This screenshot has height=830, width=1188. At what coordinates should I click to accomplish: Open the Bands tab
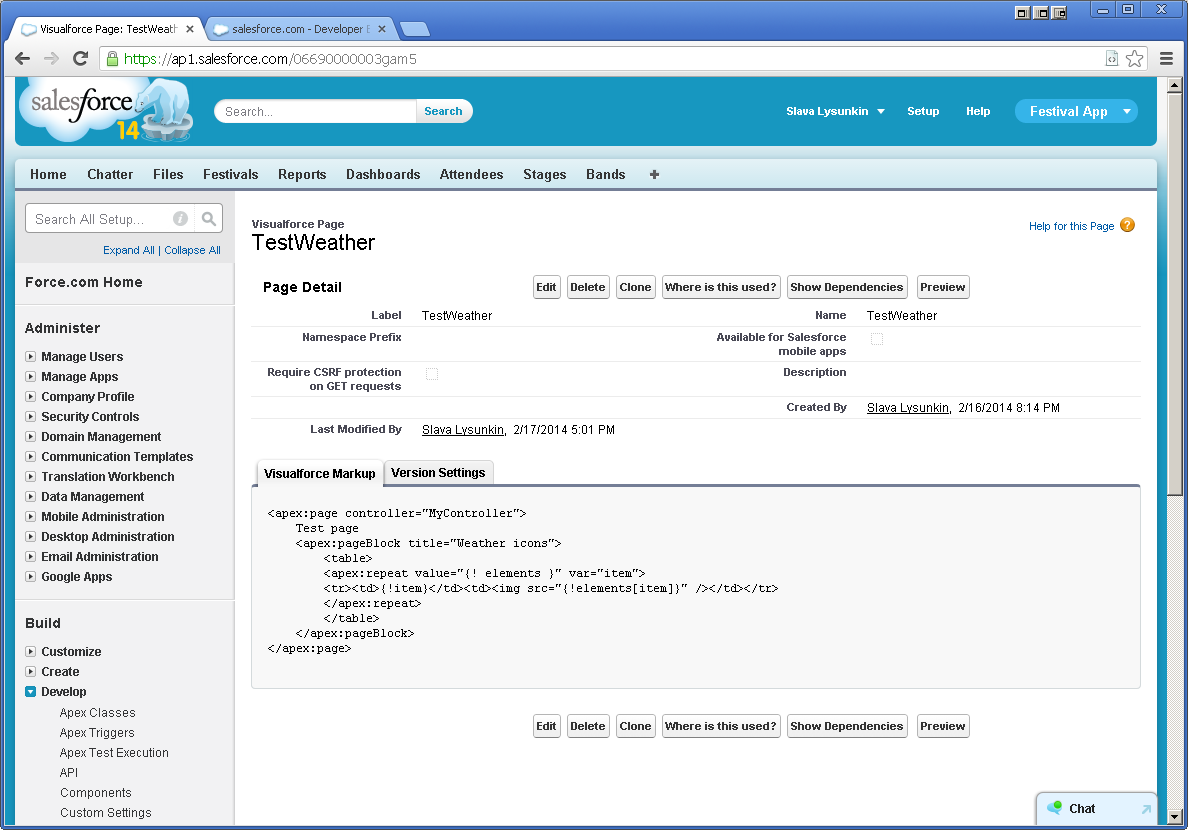click(x=605, y=174)
